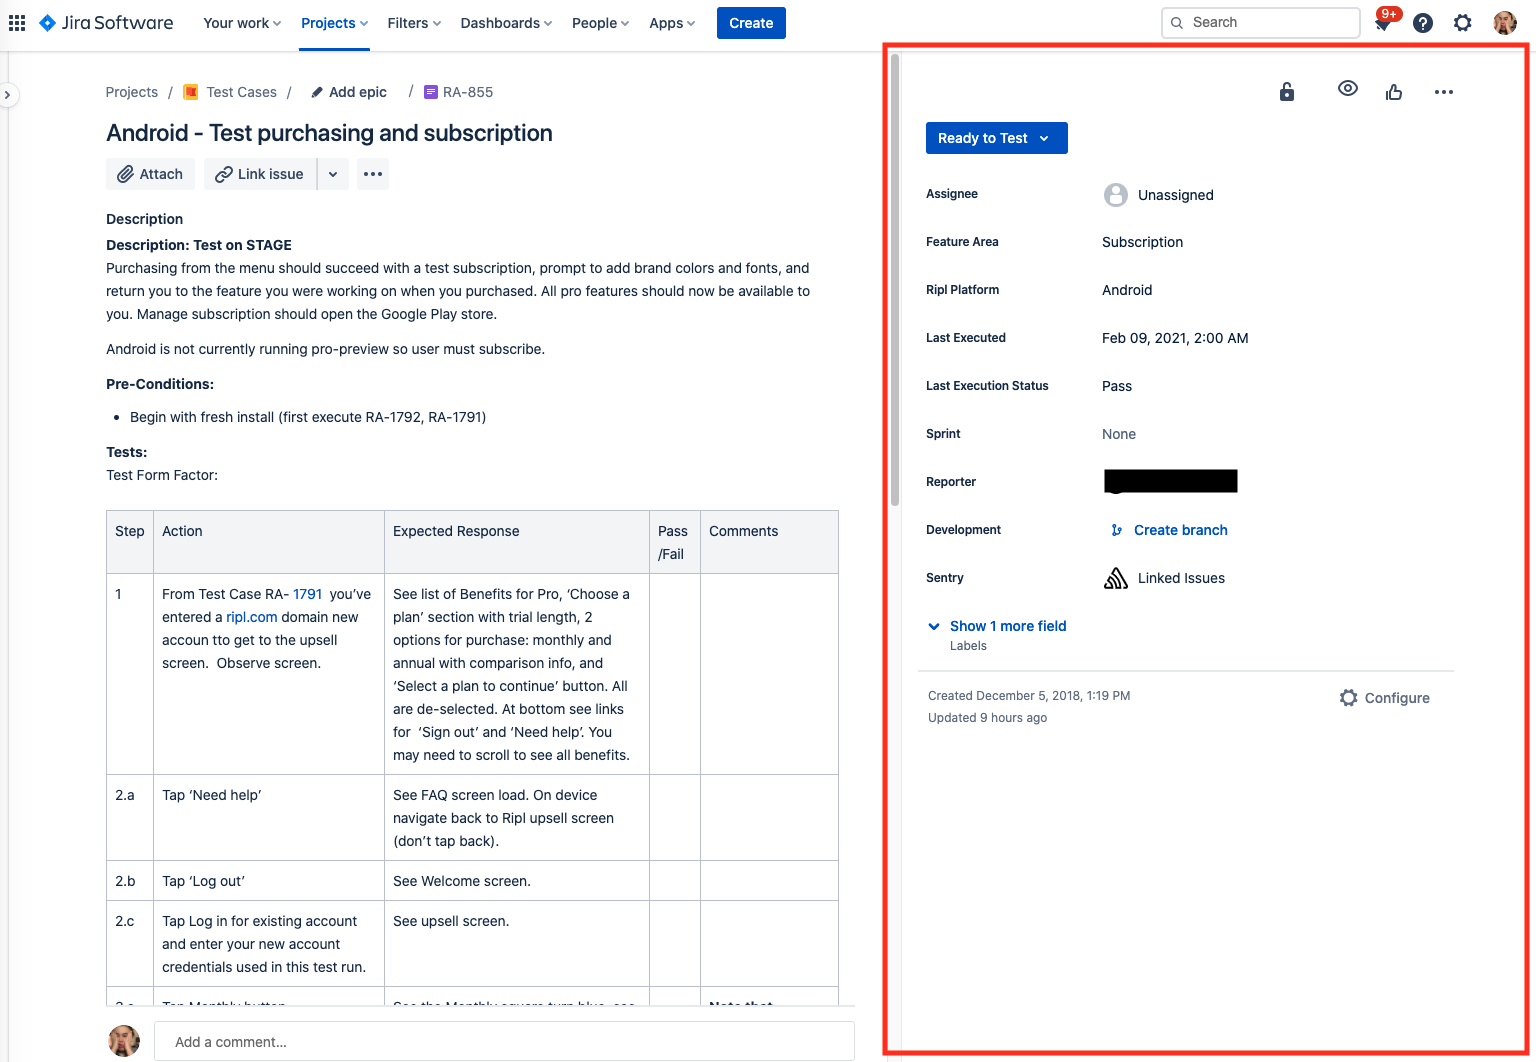Click the Attach button
The height and width of the screenshot is (1062, 1536).
[150, 174]
